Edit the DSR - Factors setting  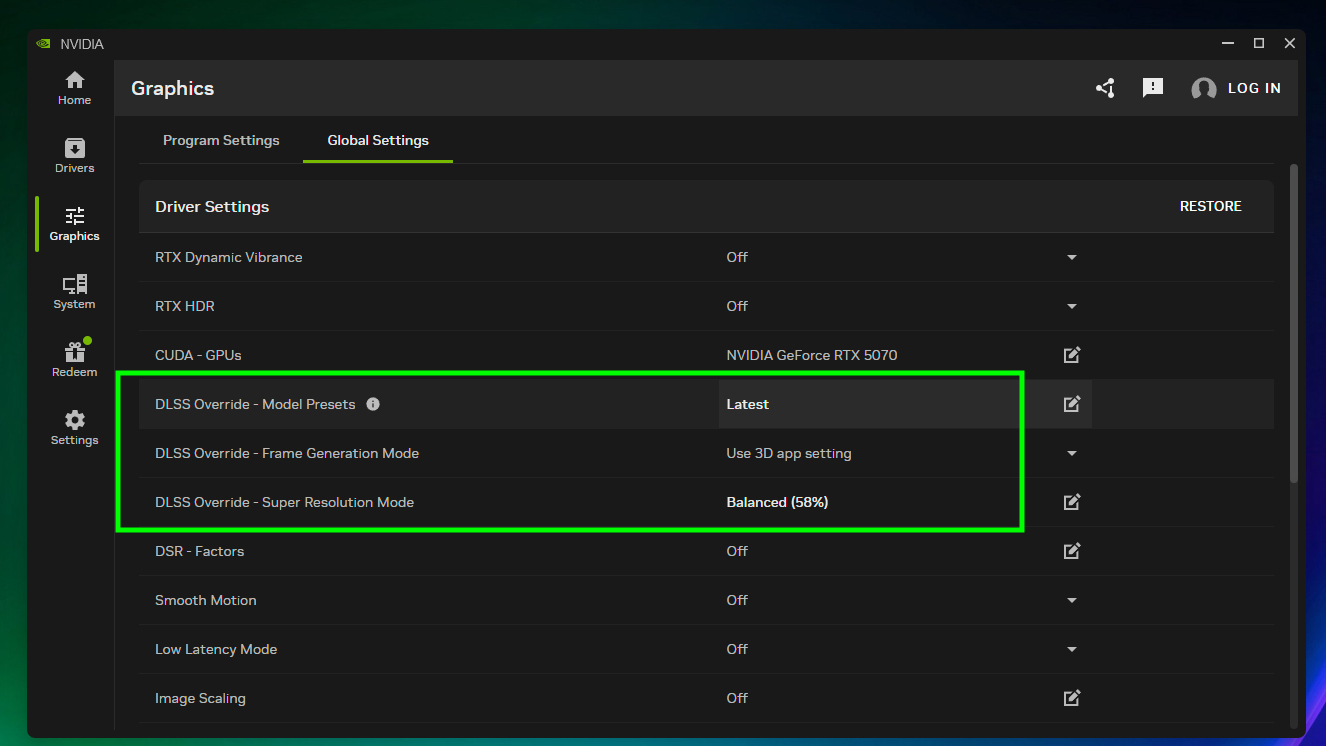pos(1071,551)
